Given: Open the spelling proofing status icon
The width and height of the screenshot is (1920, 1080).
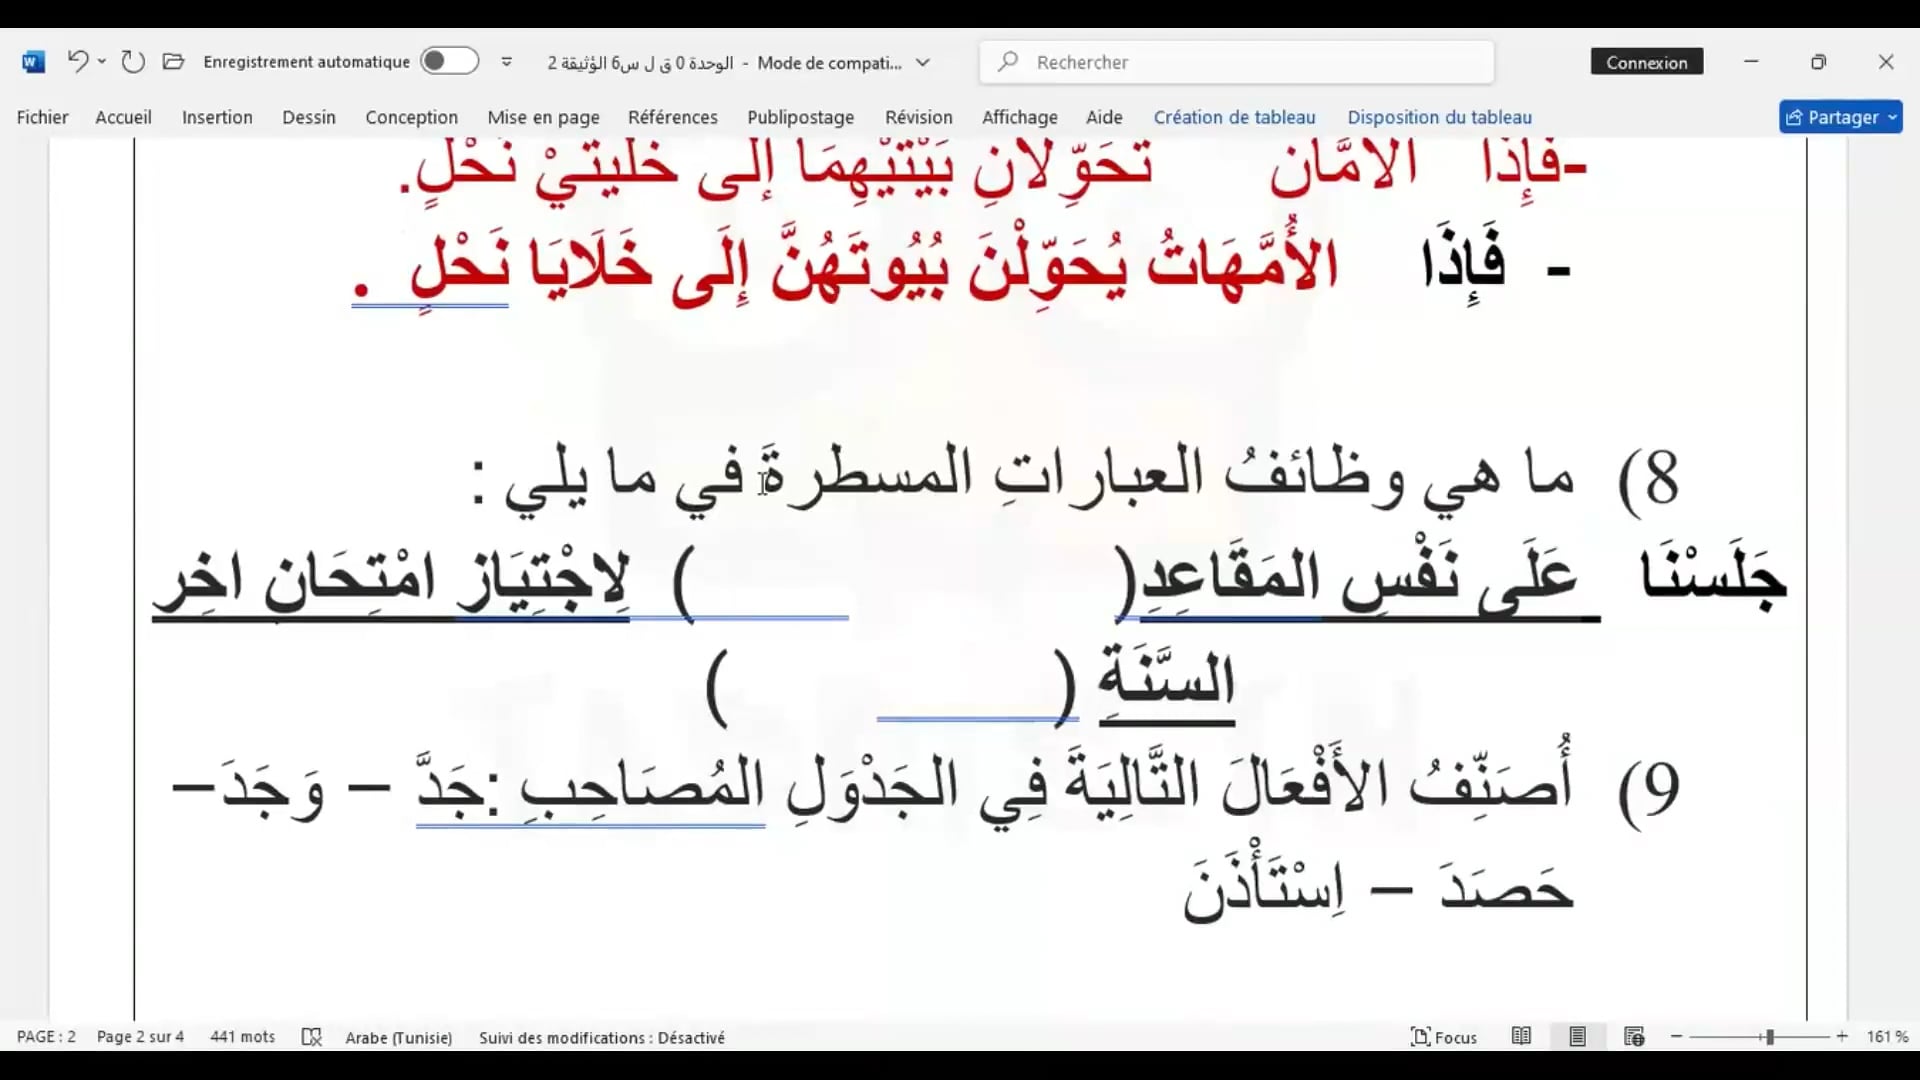Looking at the screenshot, I should pyautogui.click(x=312, y=1037).
